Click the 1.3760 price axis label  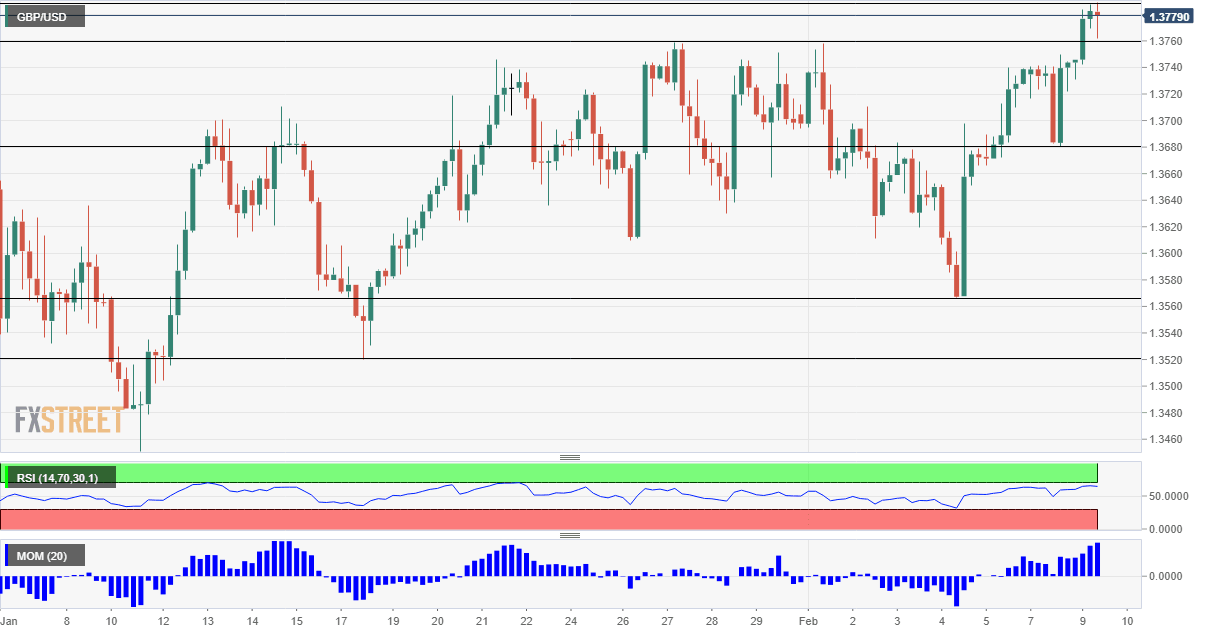pos(1166,42)
